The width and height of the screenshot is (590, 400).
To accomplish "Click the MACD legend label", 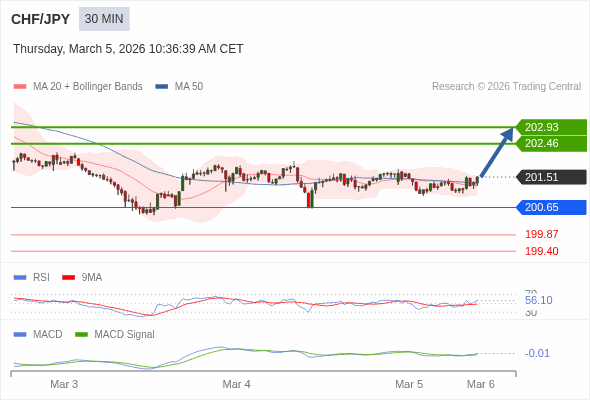I will 48,335.
